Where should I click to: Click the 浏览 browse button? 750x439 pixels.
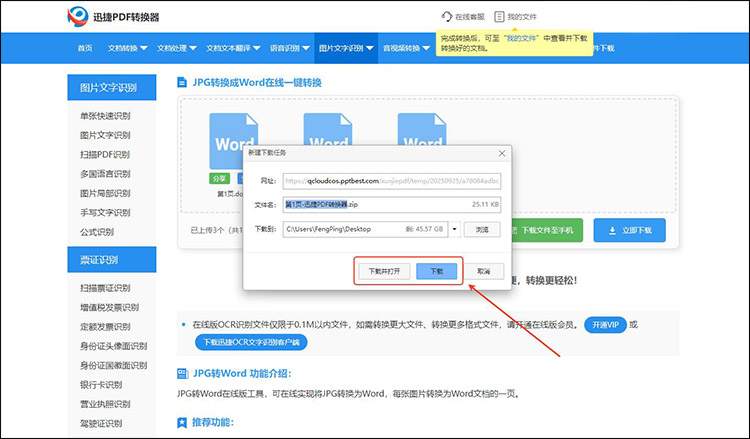(482, 230)
